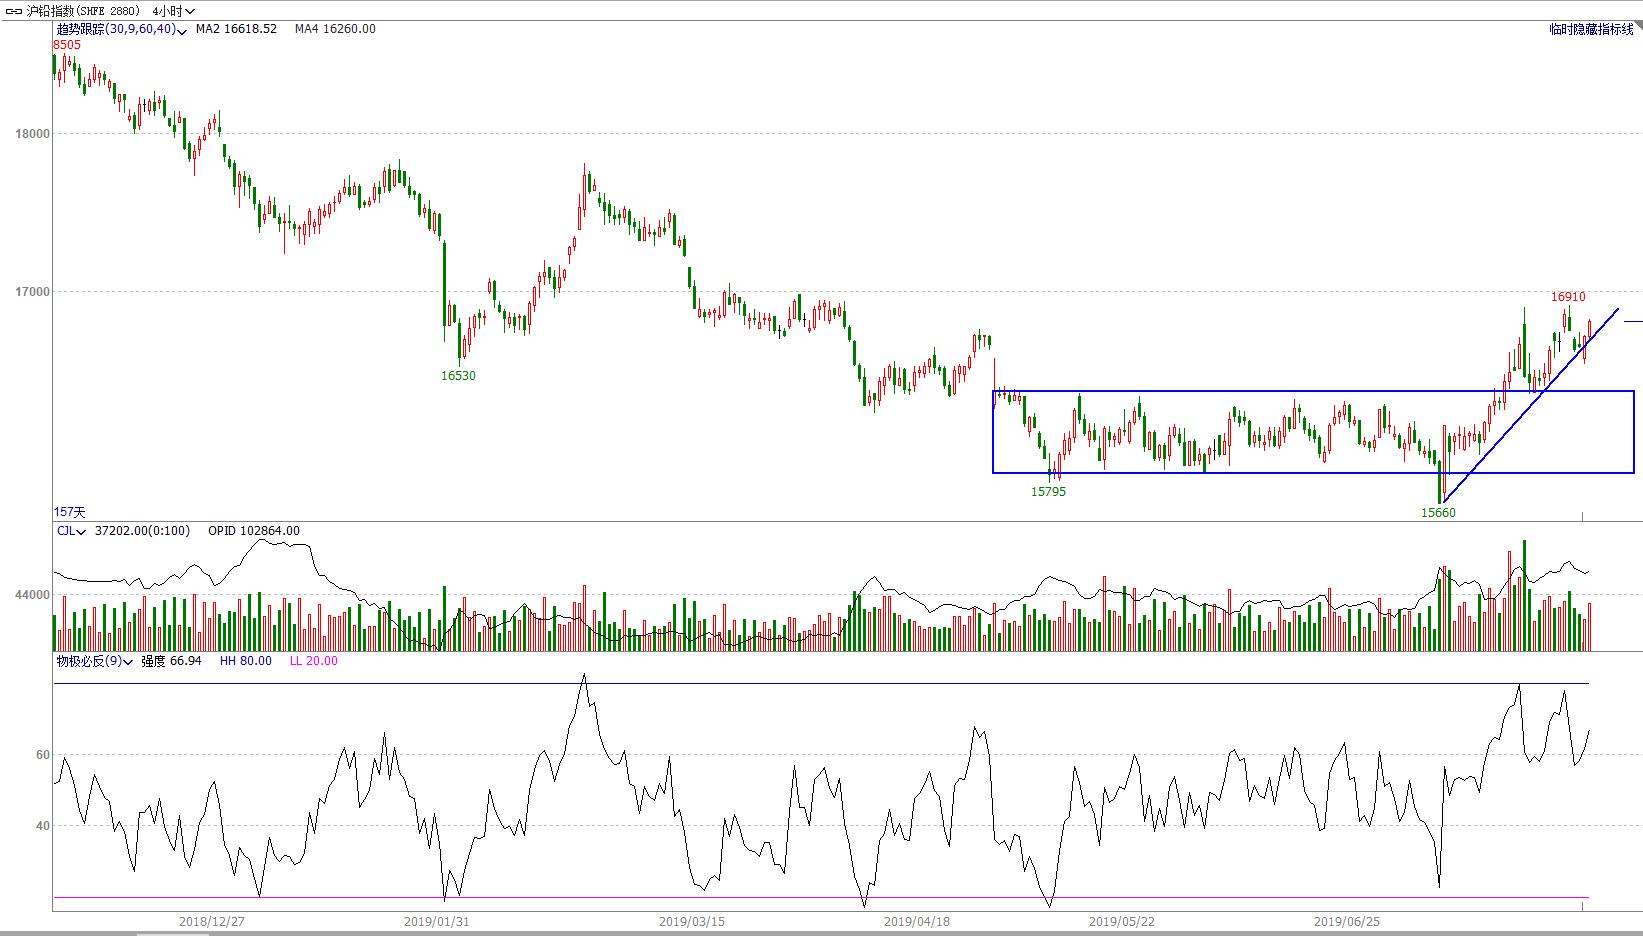Select the 沪铅指数(SHFE 2880) contract title
This screenshot has height=936, width=1643.
(83, 11)
